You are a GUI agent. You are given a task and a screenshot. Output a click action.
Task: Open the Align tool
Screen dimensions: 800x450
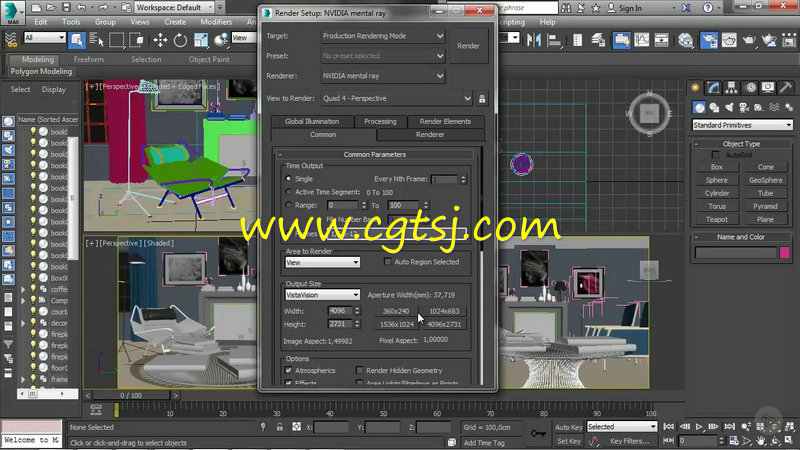click(x=554, y=40)
